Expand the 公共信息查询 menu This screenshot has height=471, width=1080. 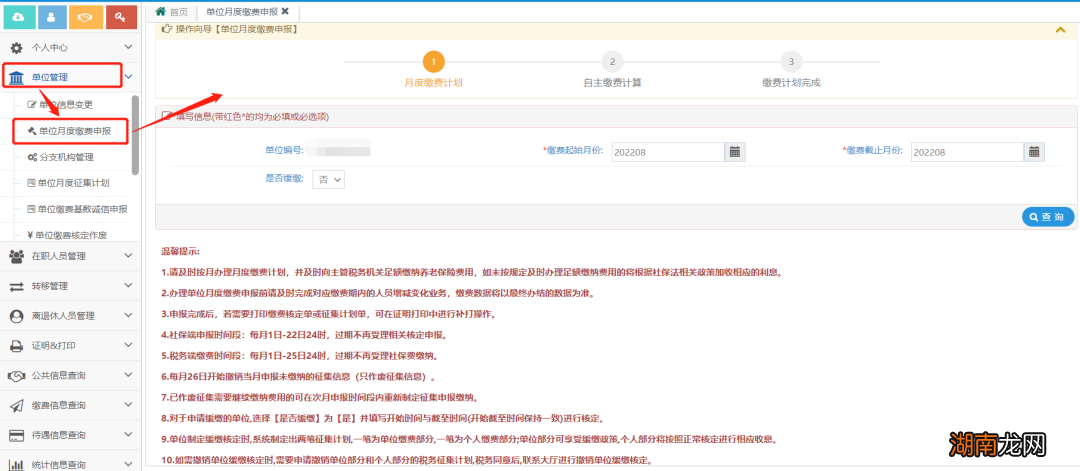(x=127, y=375)
